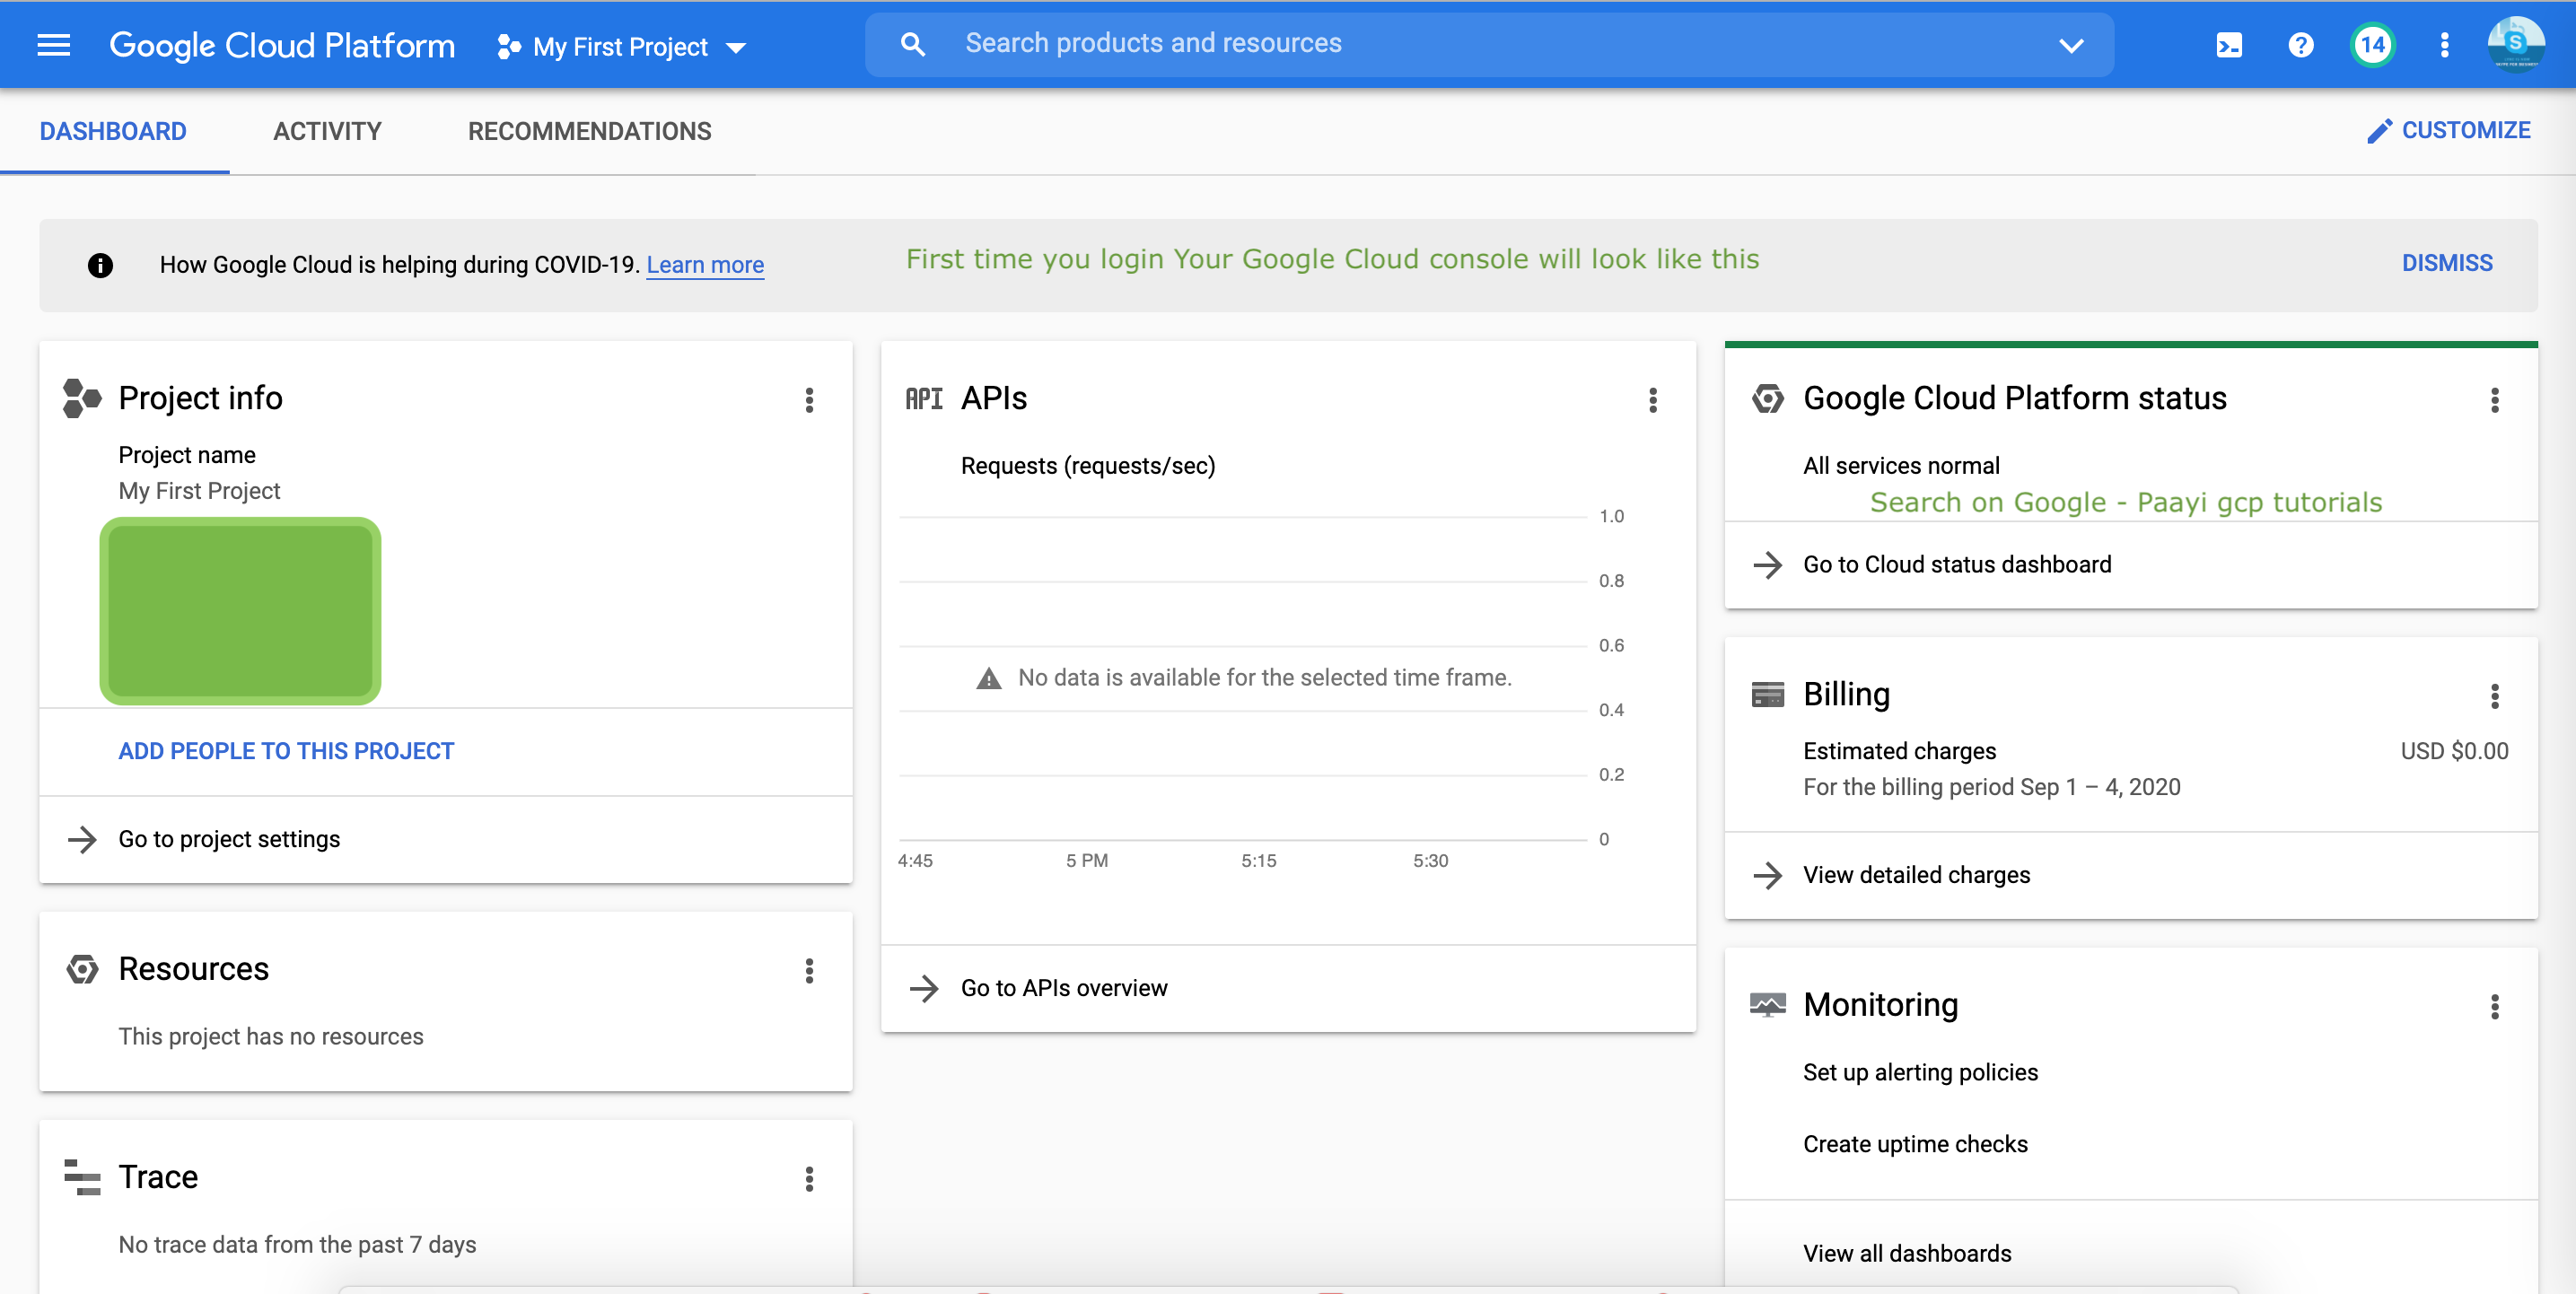The image size is (2576, 1294).
Task: Open Platform status card options menu
Action: pos(2495,400)
